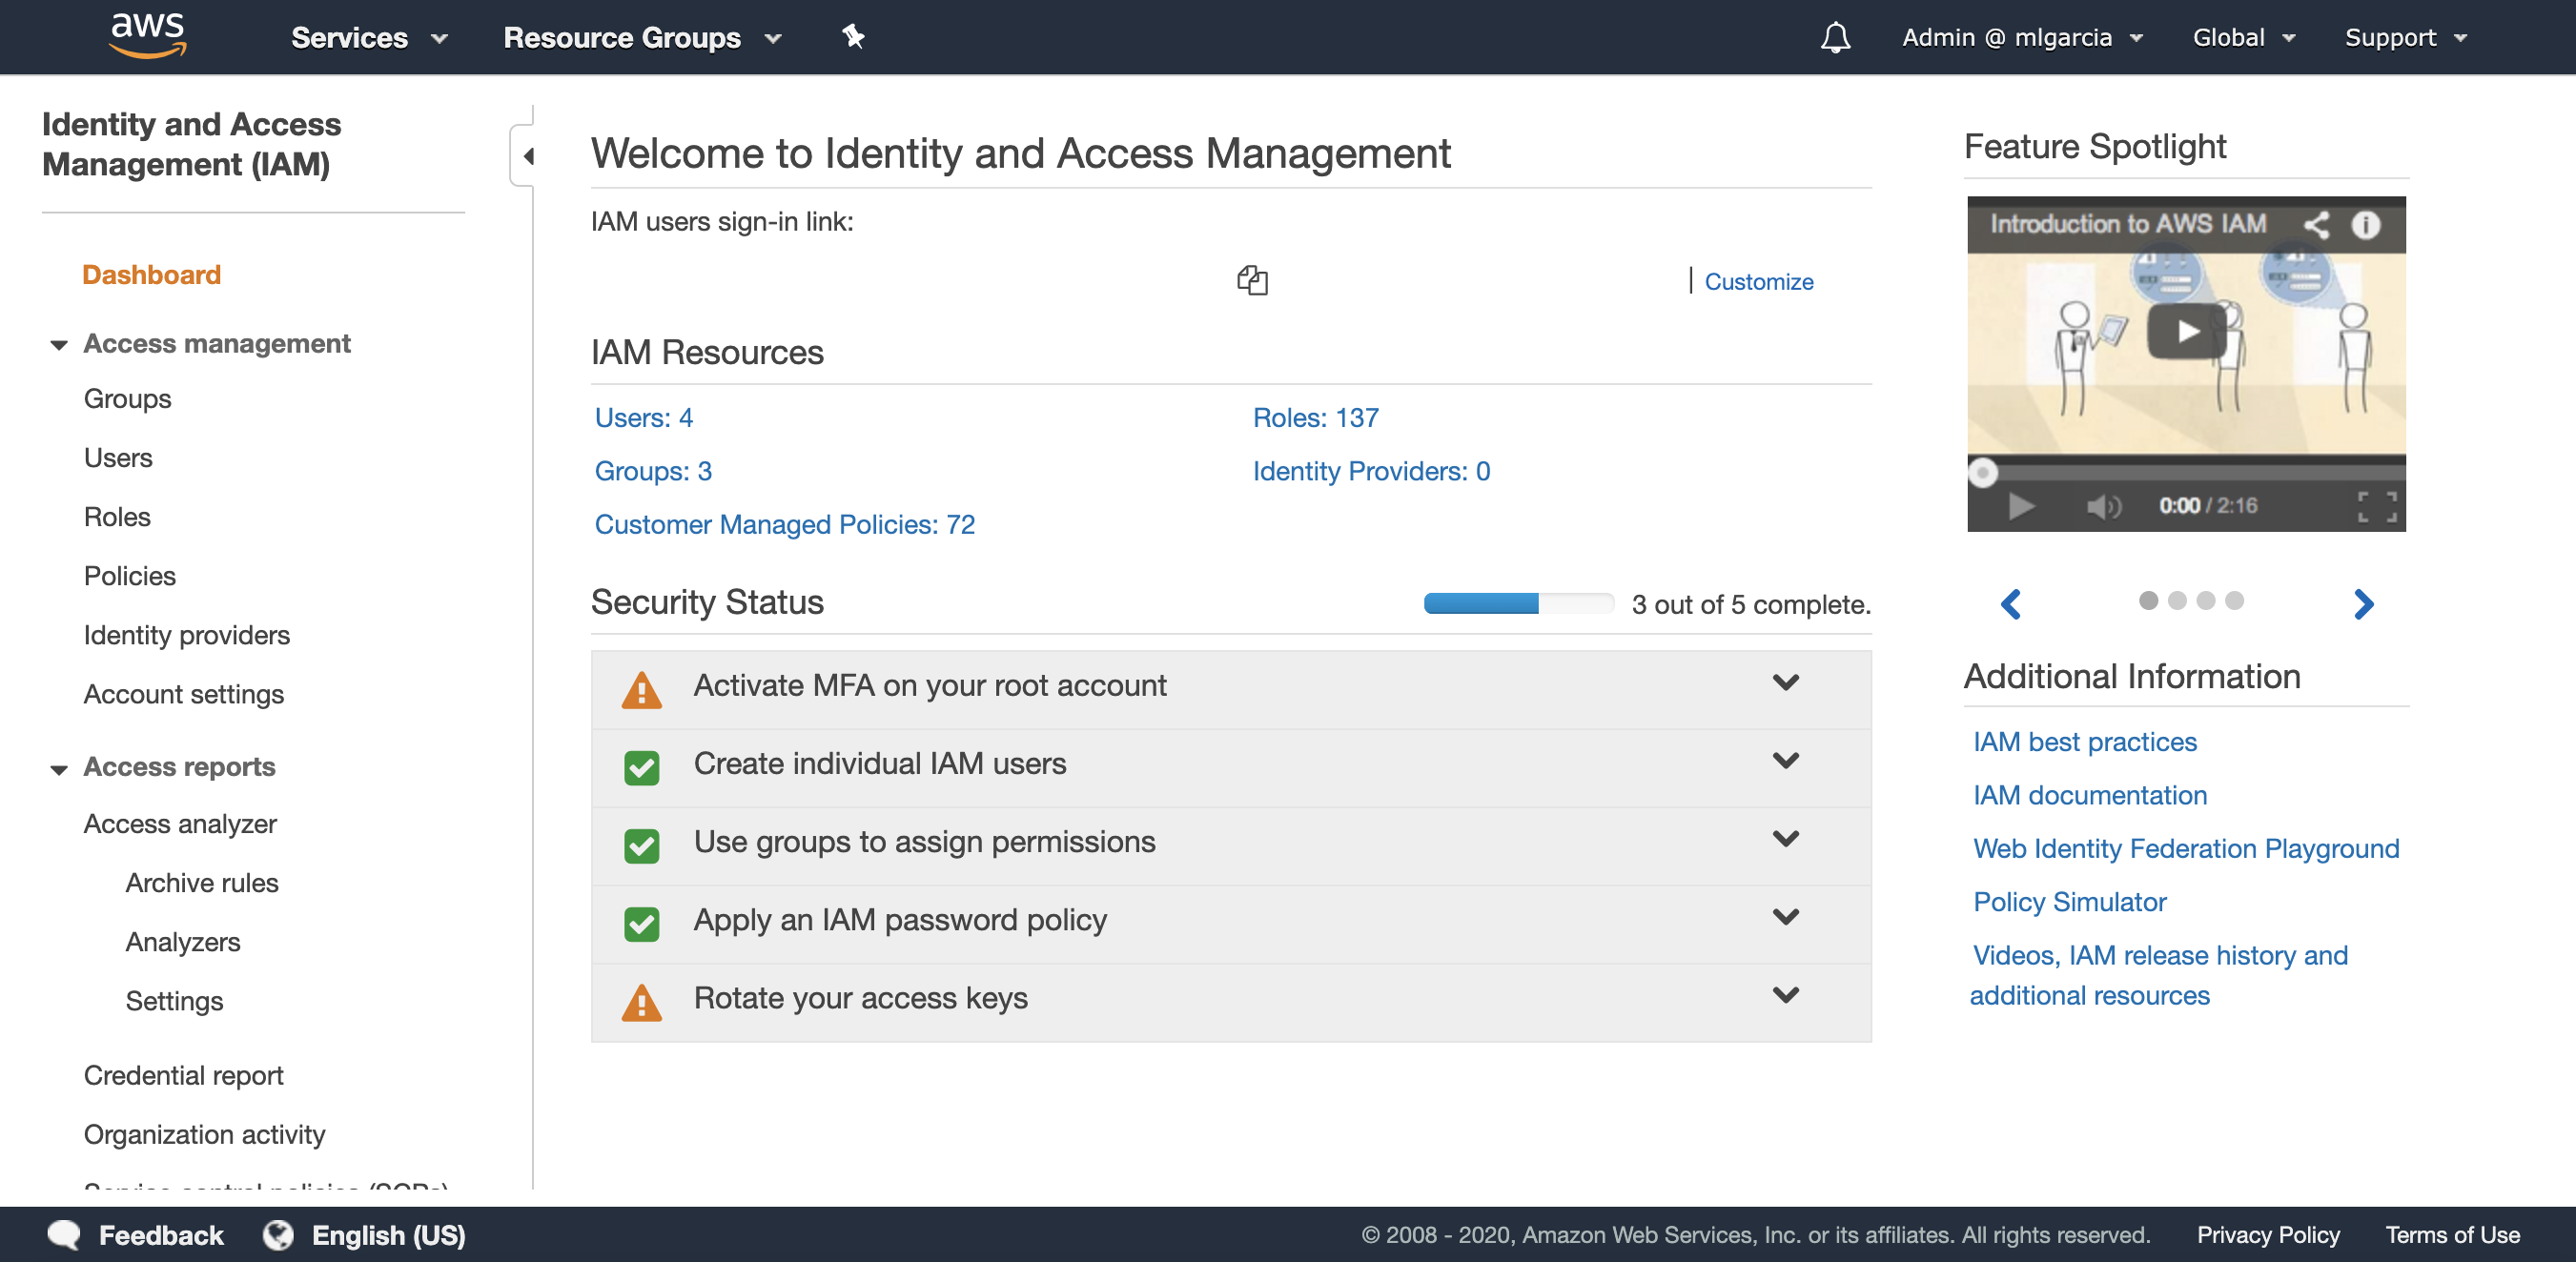Open the notifications bell
This screenshot has height=1262, width=2576.
1834,38
